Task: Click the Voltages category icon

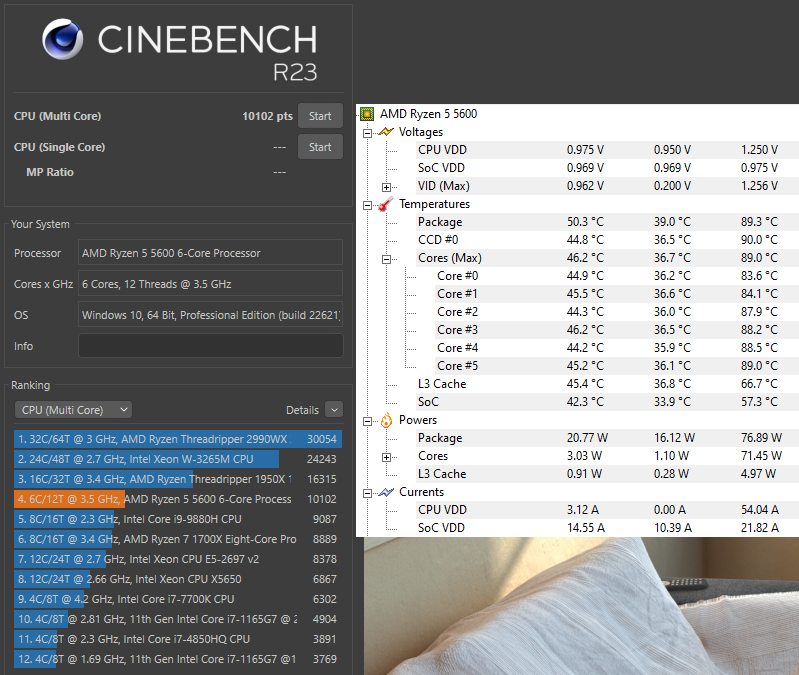Action: (386, 132)
